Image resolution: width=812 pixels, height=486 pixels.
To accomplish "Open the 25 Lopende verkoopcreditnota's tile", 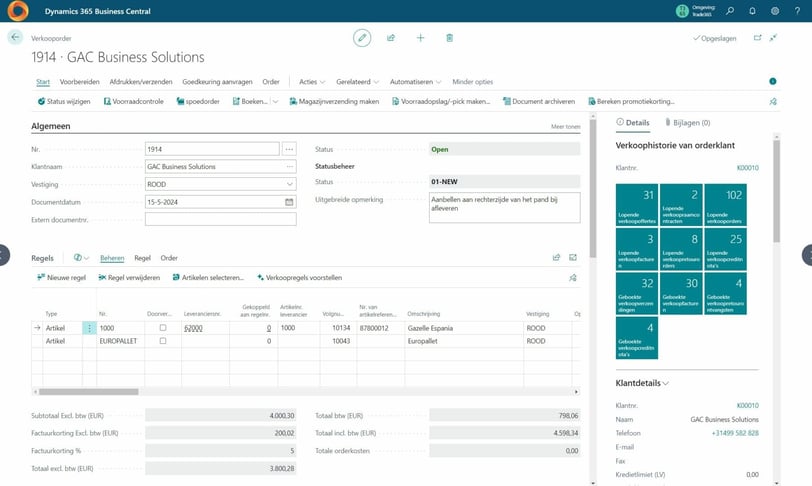I will point(726,249).
